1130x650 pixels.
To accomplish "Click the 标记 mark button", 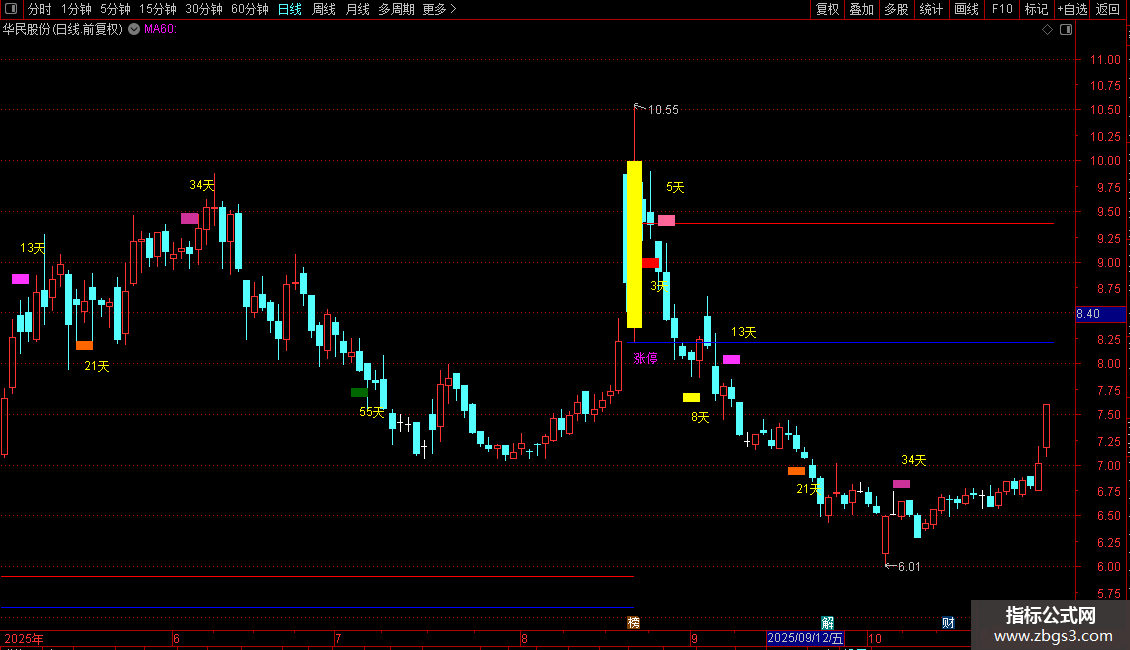I will pyautogui.click(x=1036, y=9).
